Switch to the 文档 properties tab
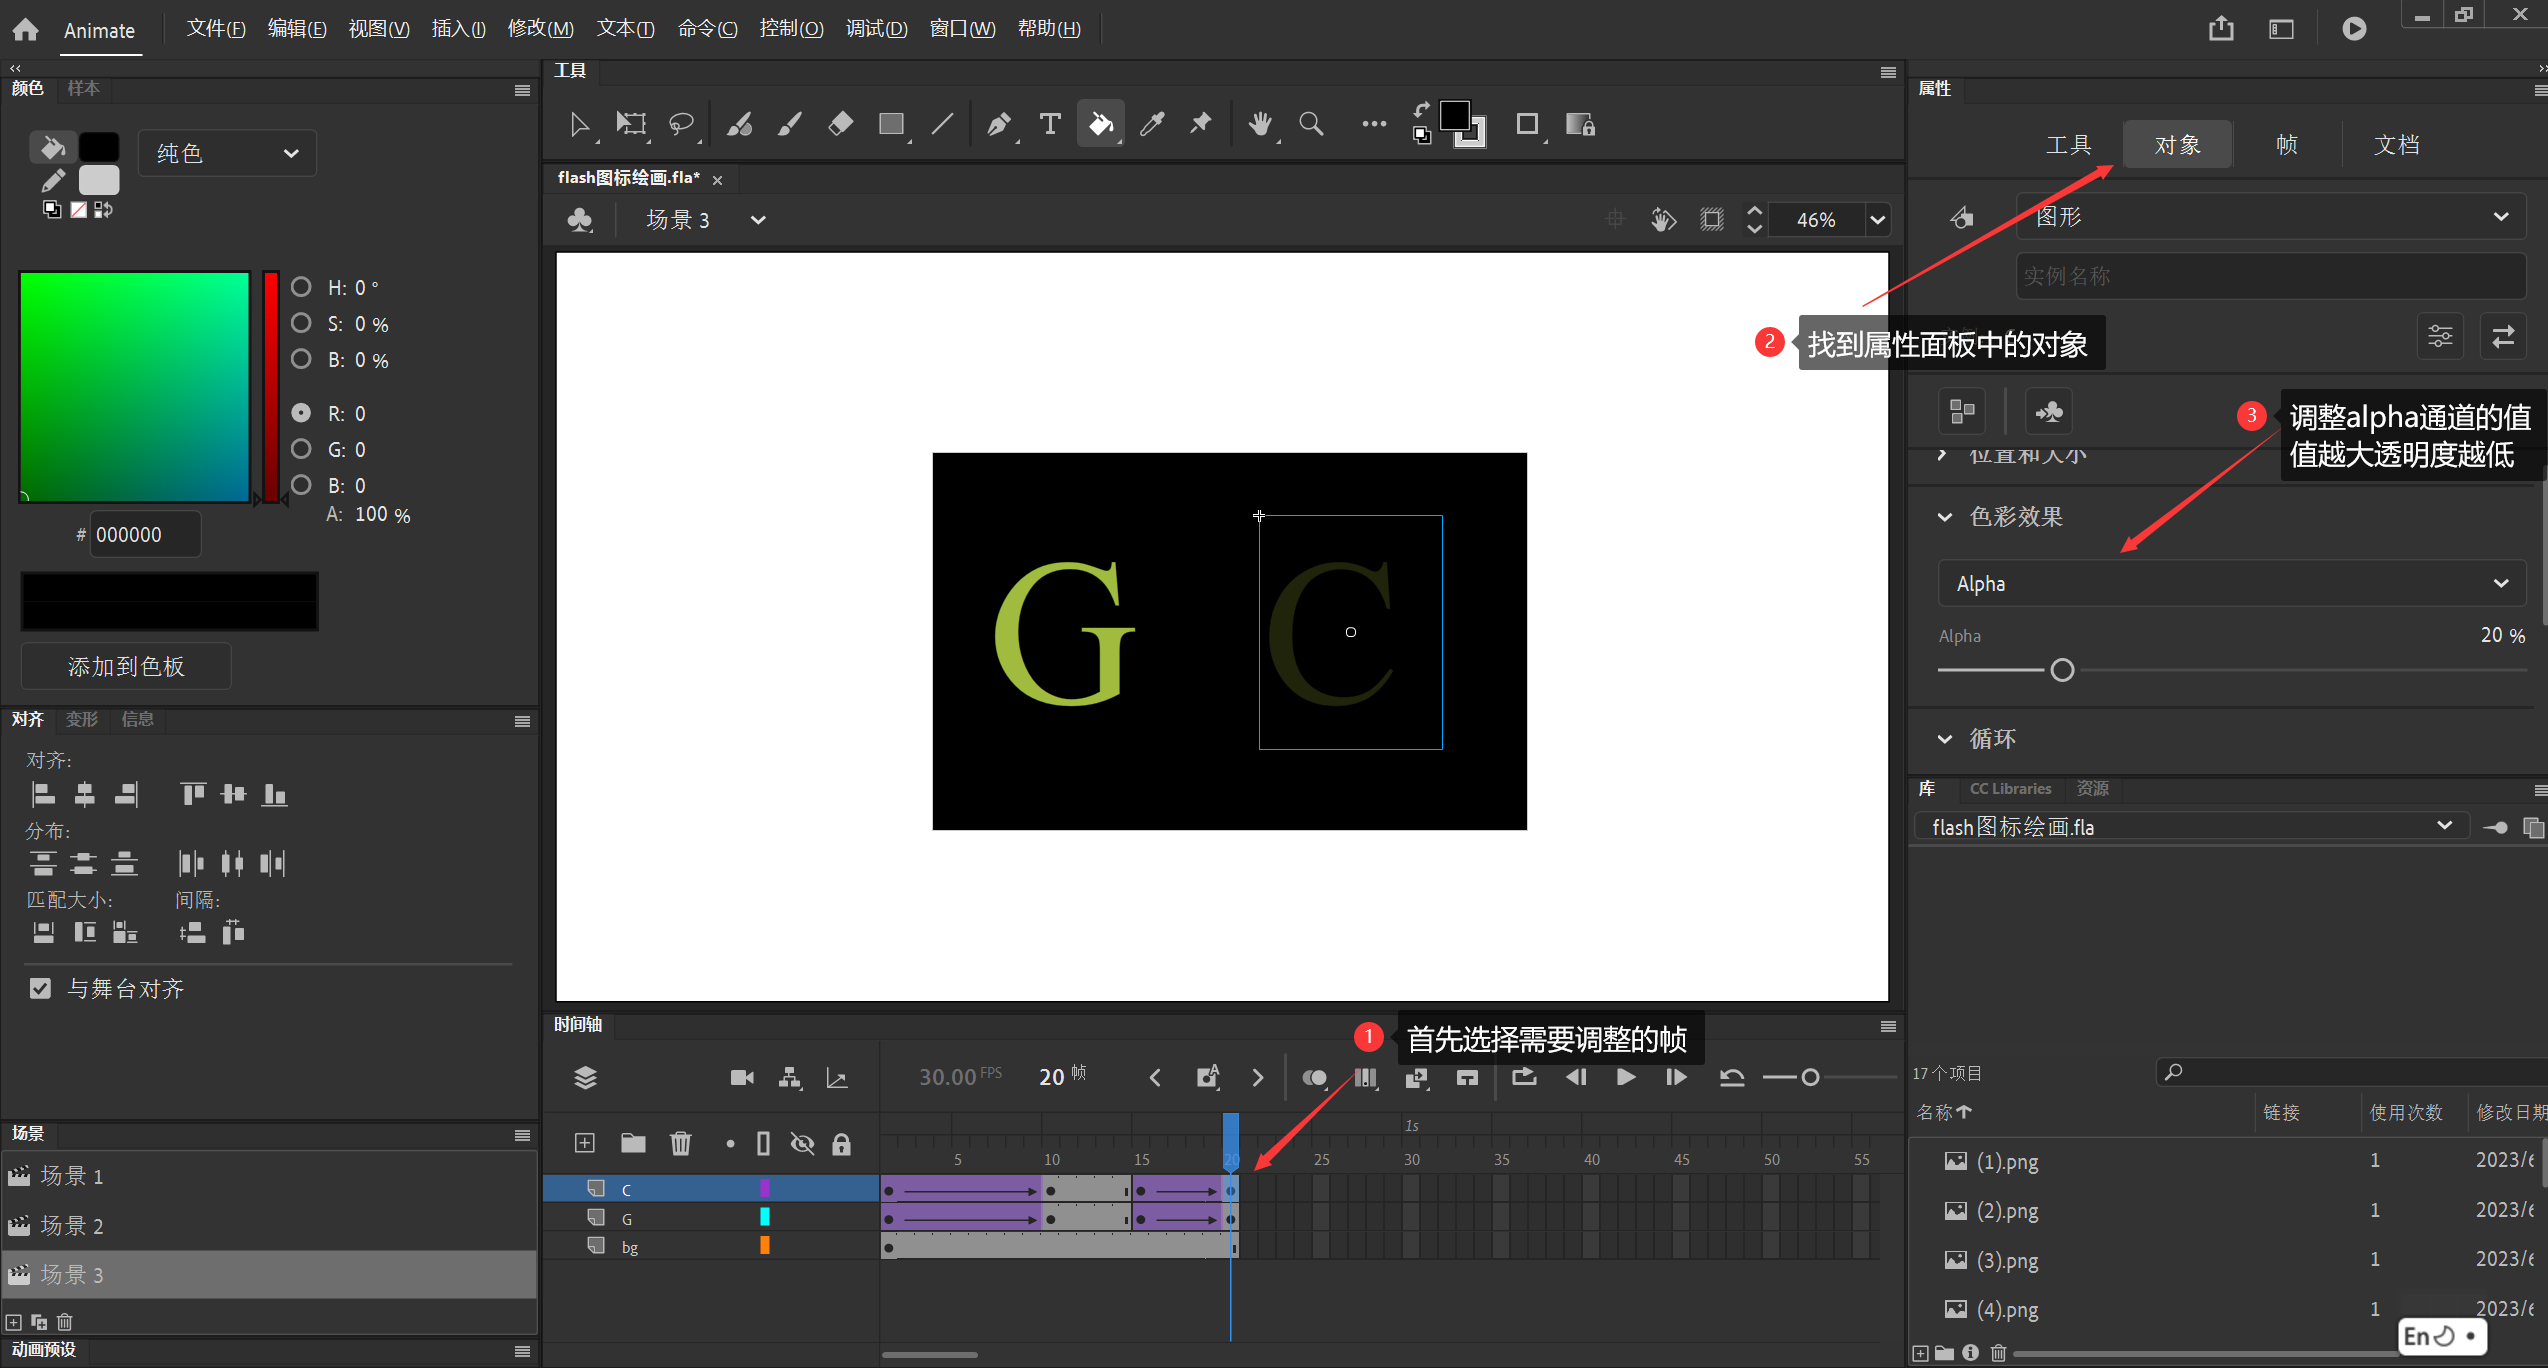 [2397, 145]
